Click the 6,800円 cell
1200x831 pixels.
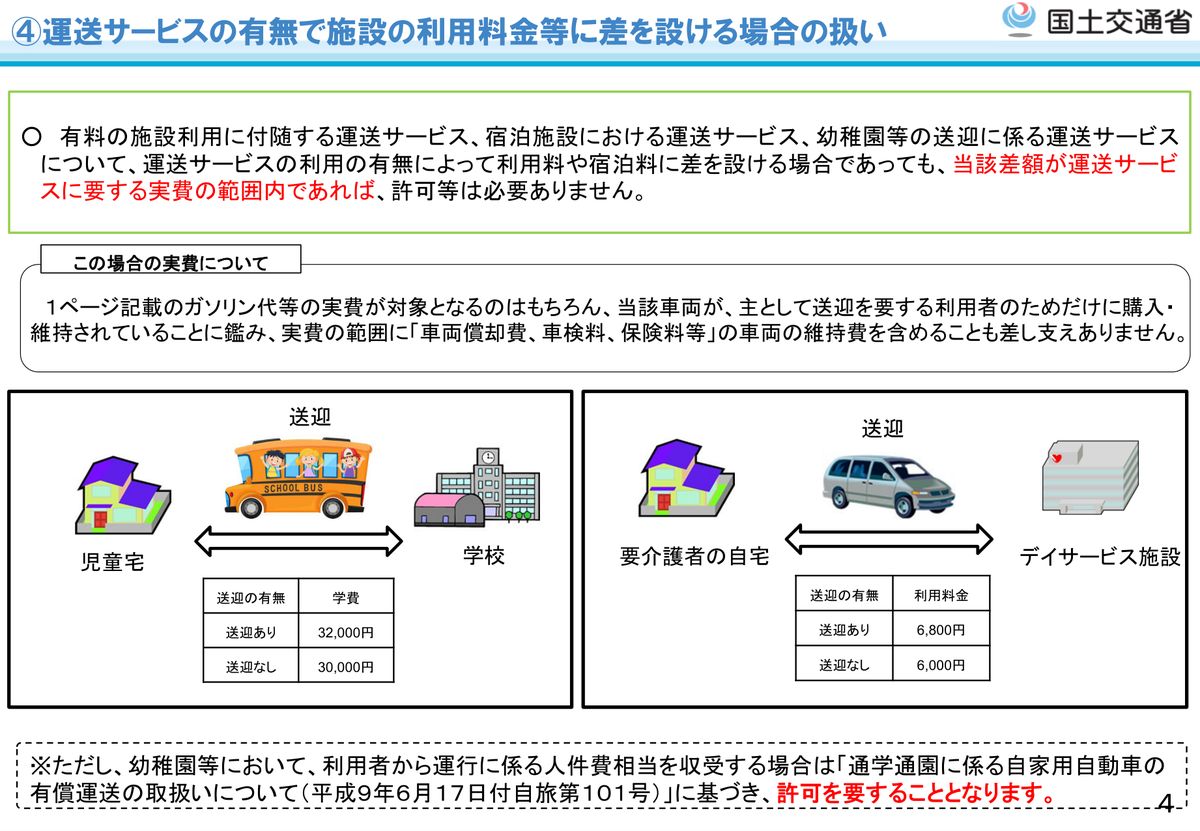(x=941, y=629)
